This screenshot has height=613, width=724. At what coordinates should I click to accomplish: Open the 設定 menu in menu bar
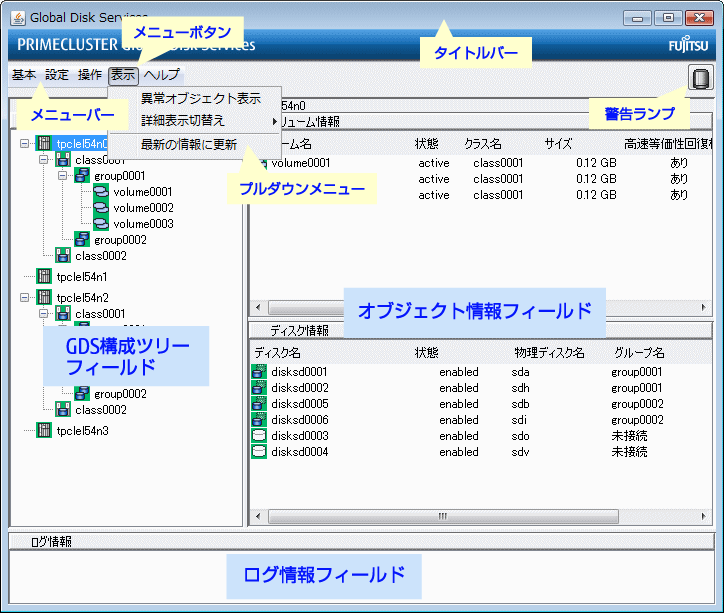57,75
